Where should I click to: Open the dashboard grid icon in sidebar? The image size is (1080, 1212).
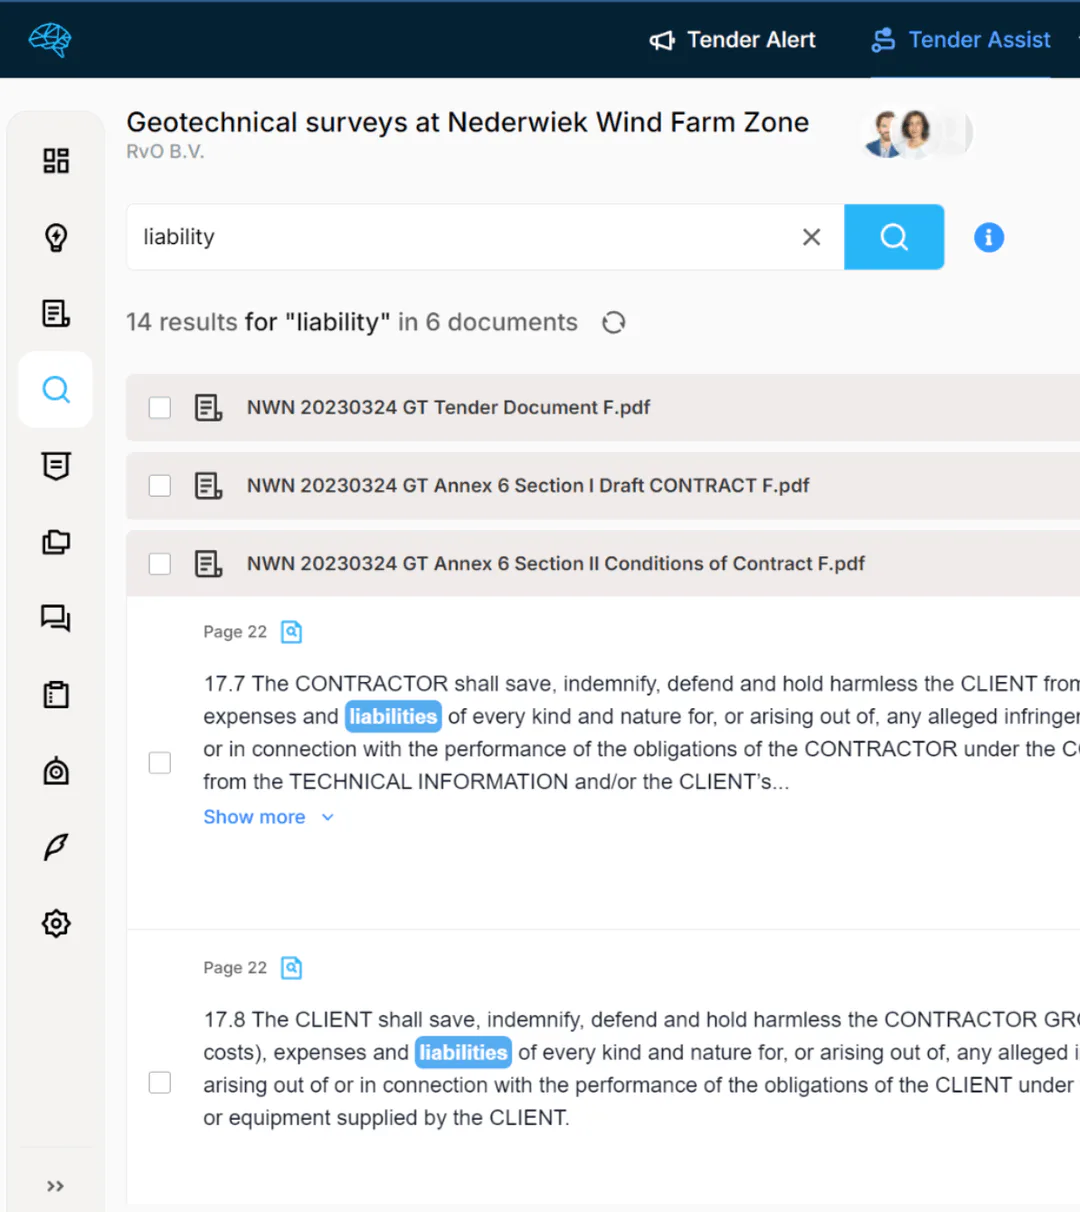[x=56, y=161]
